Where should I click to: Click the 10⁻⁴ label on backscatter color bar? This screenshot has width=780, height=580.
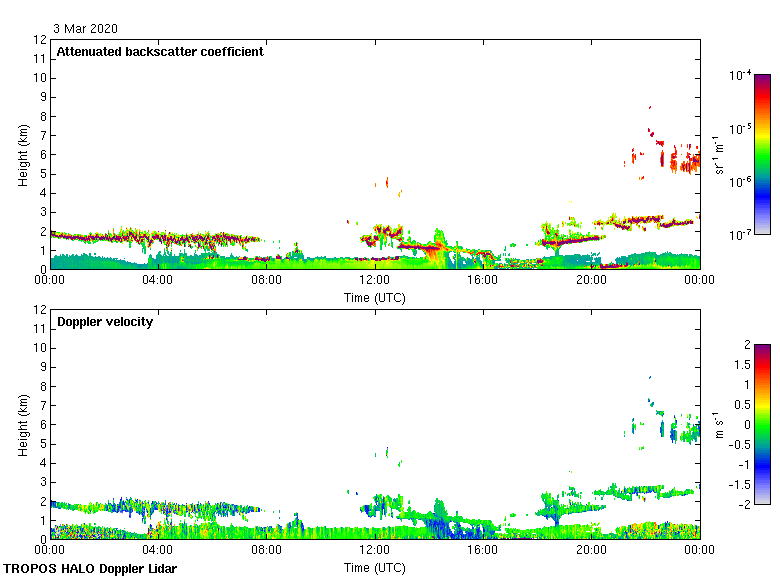tap(741, 75)
